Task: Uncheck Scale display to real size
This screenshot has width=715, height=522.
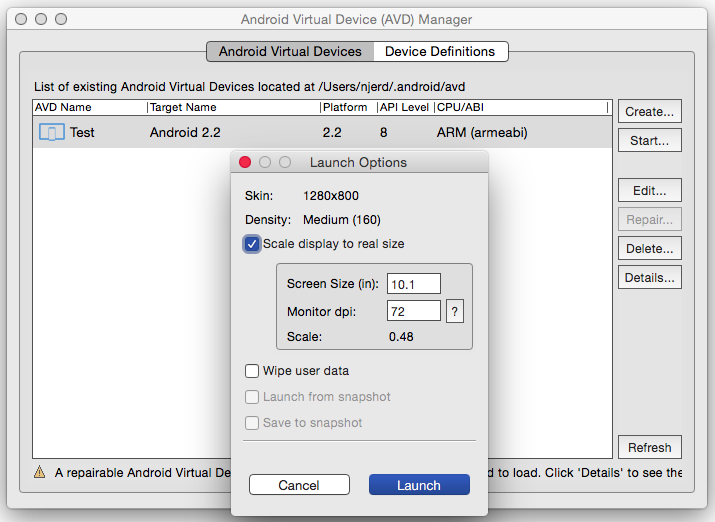Action: click(x=252, y=244)
